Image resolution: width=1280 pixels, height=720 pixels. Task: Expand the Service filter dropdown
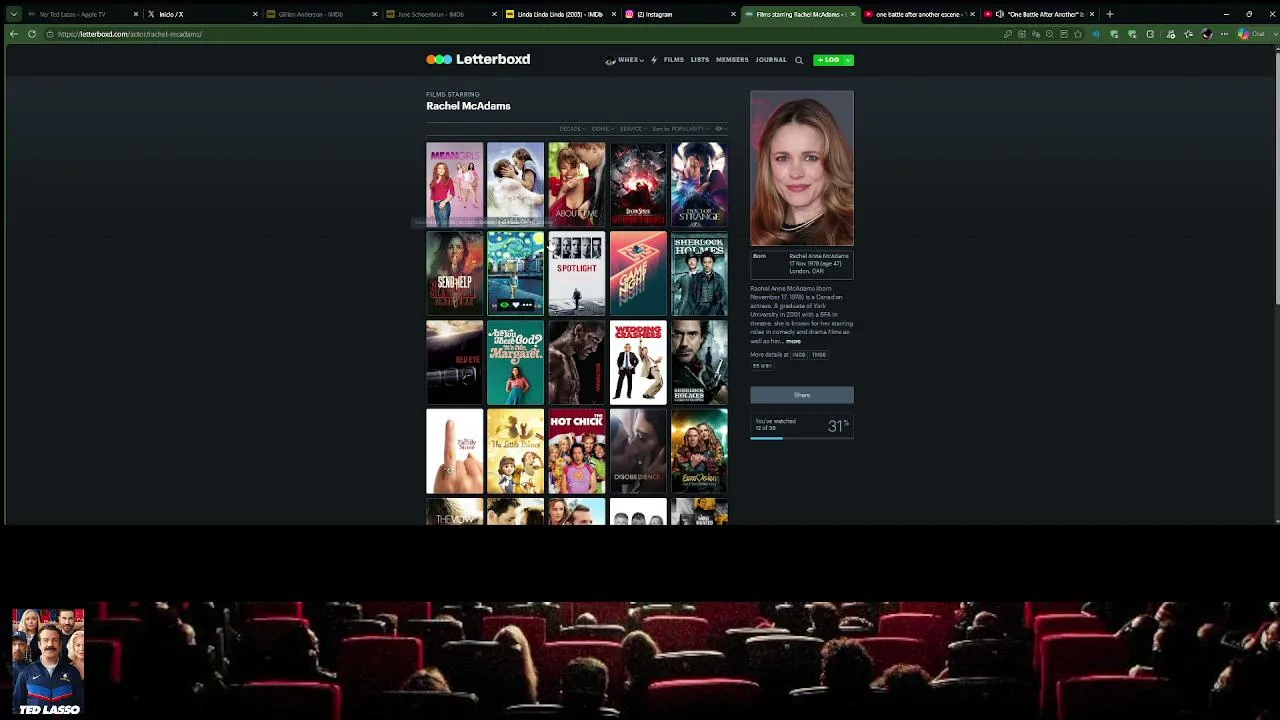[632, 129]
